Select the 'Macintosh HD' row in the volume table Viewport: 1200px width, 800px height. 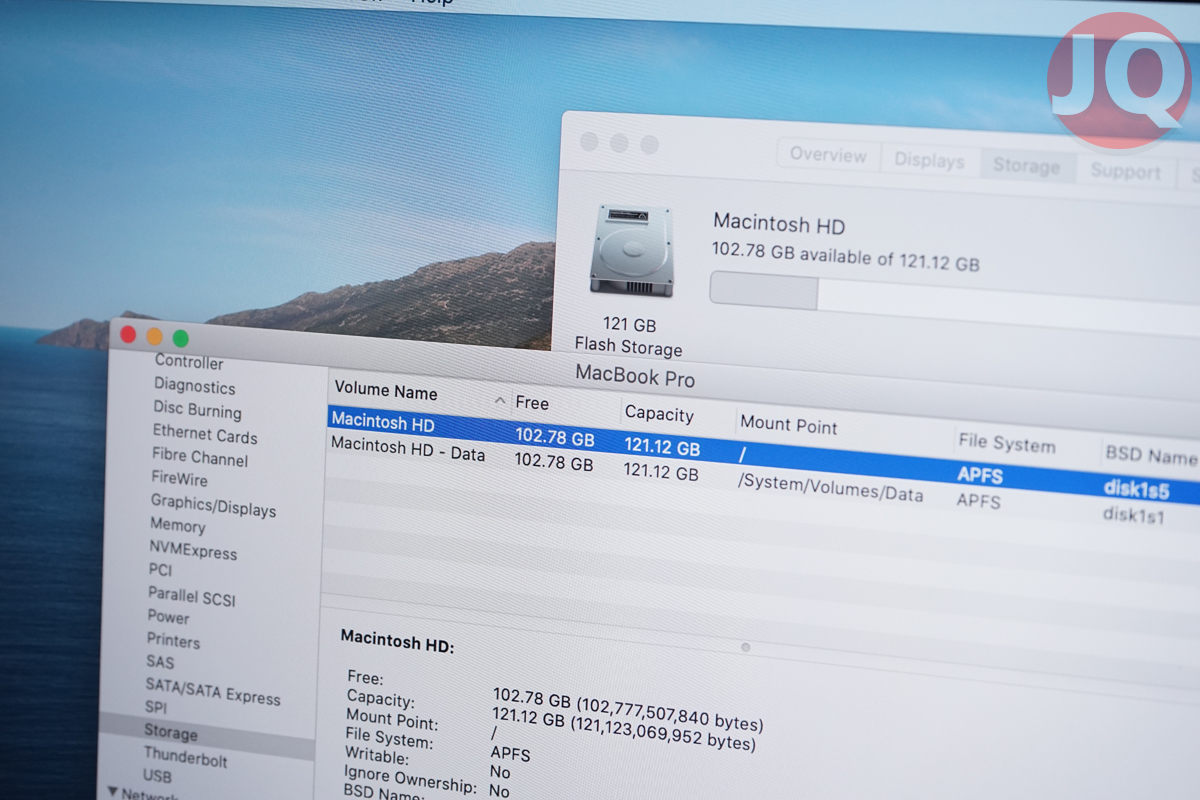pyautogui.click(x=764, y=455)
